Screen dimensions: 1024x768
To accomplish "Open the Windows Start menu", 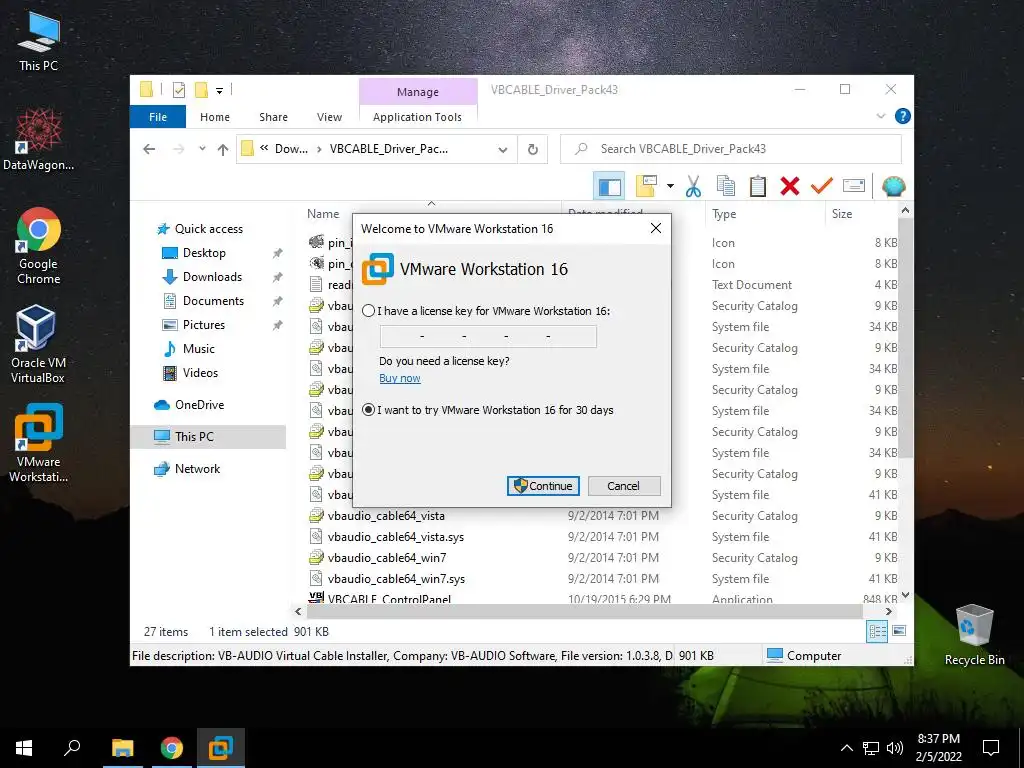I will click(24, 748).
